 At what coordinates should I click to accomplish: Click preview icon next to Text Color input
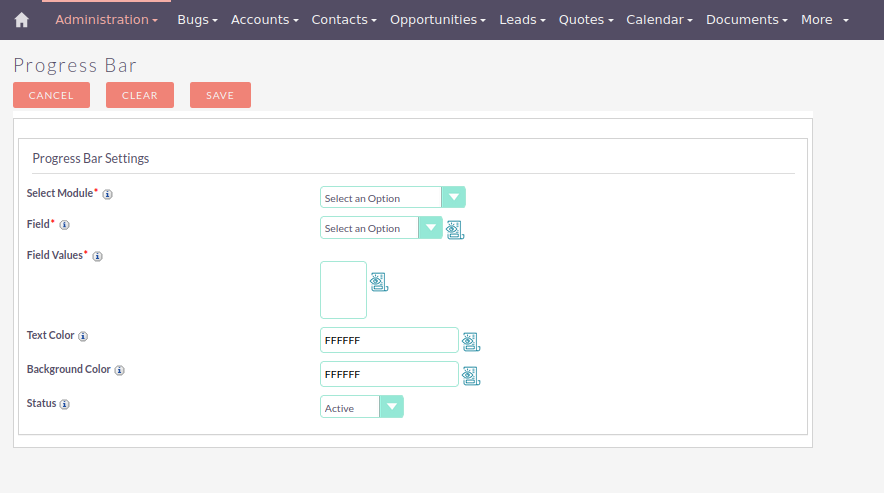tap(471, 342)
